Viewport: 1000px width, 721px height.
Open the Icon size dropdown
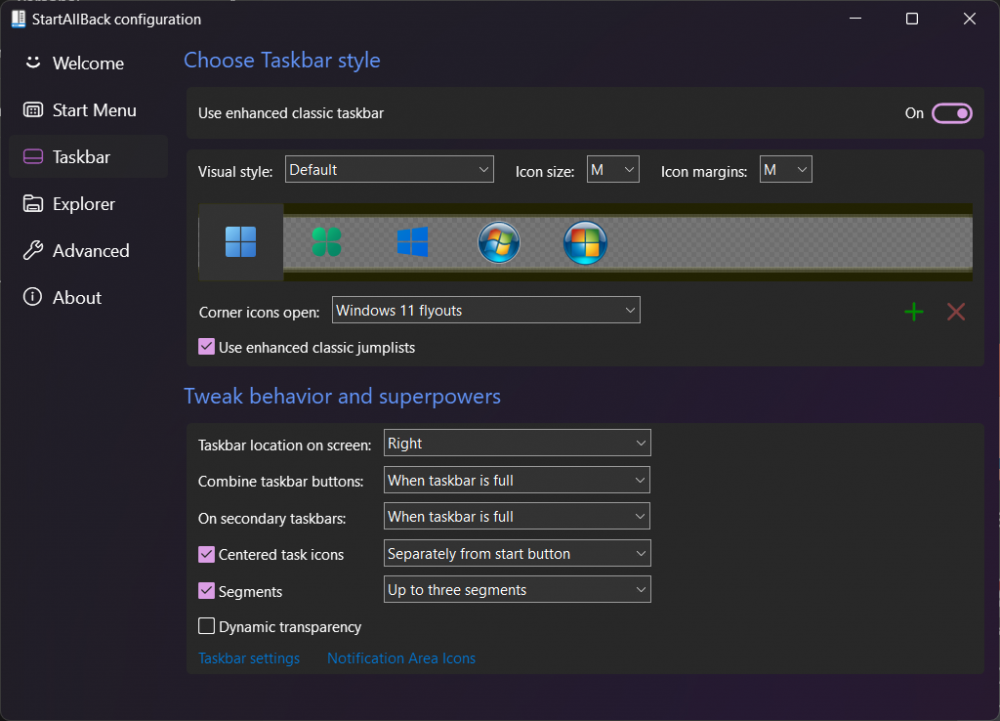pos(612,170)
